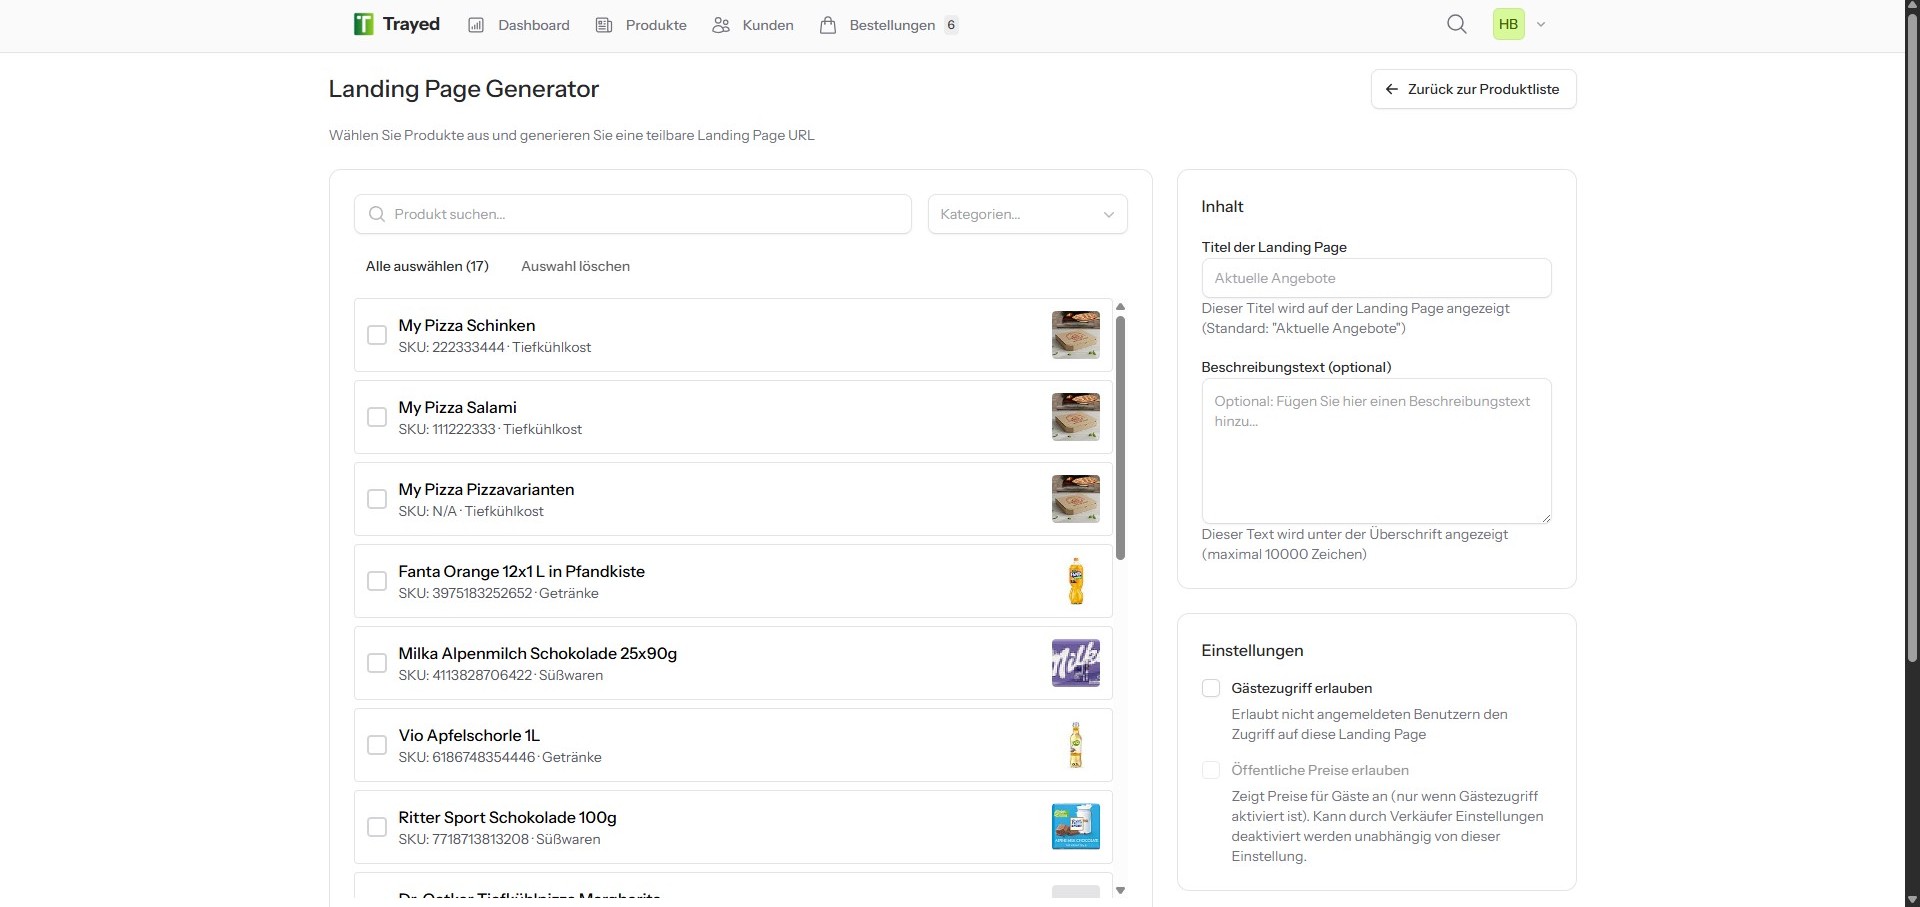Click the global search magnifier icon
Viewport: 1920px width, 907px height.
tap(1456, 23)
